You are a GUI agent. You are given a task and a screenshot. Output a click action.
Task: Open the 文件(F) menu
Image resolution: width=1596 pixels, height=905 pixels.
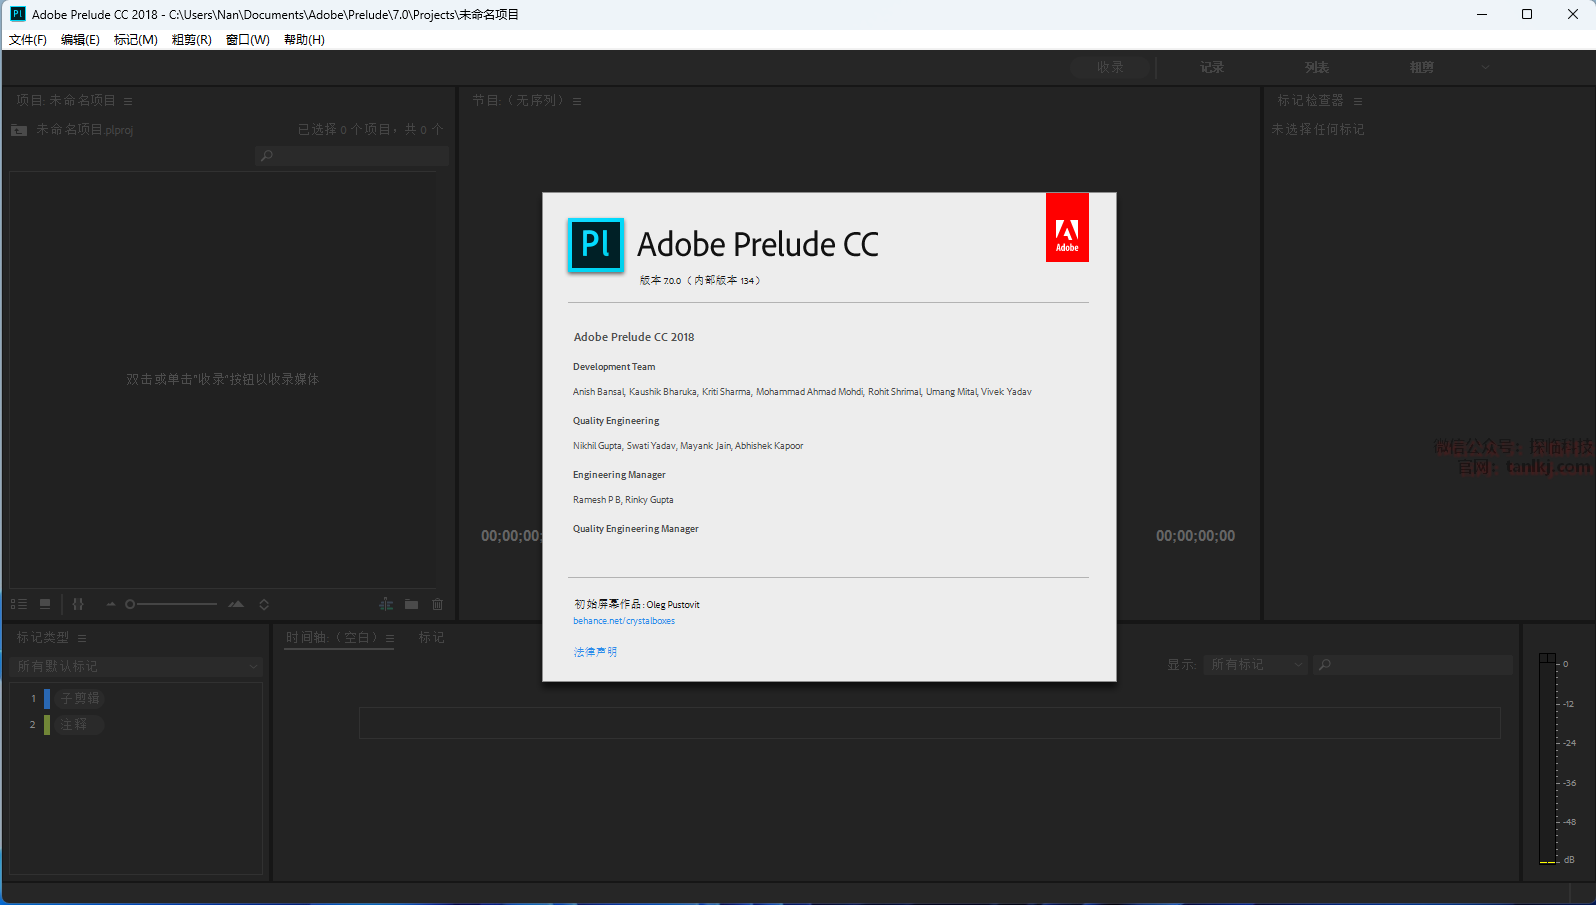coord(28,40)
